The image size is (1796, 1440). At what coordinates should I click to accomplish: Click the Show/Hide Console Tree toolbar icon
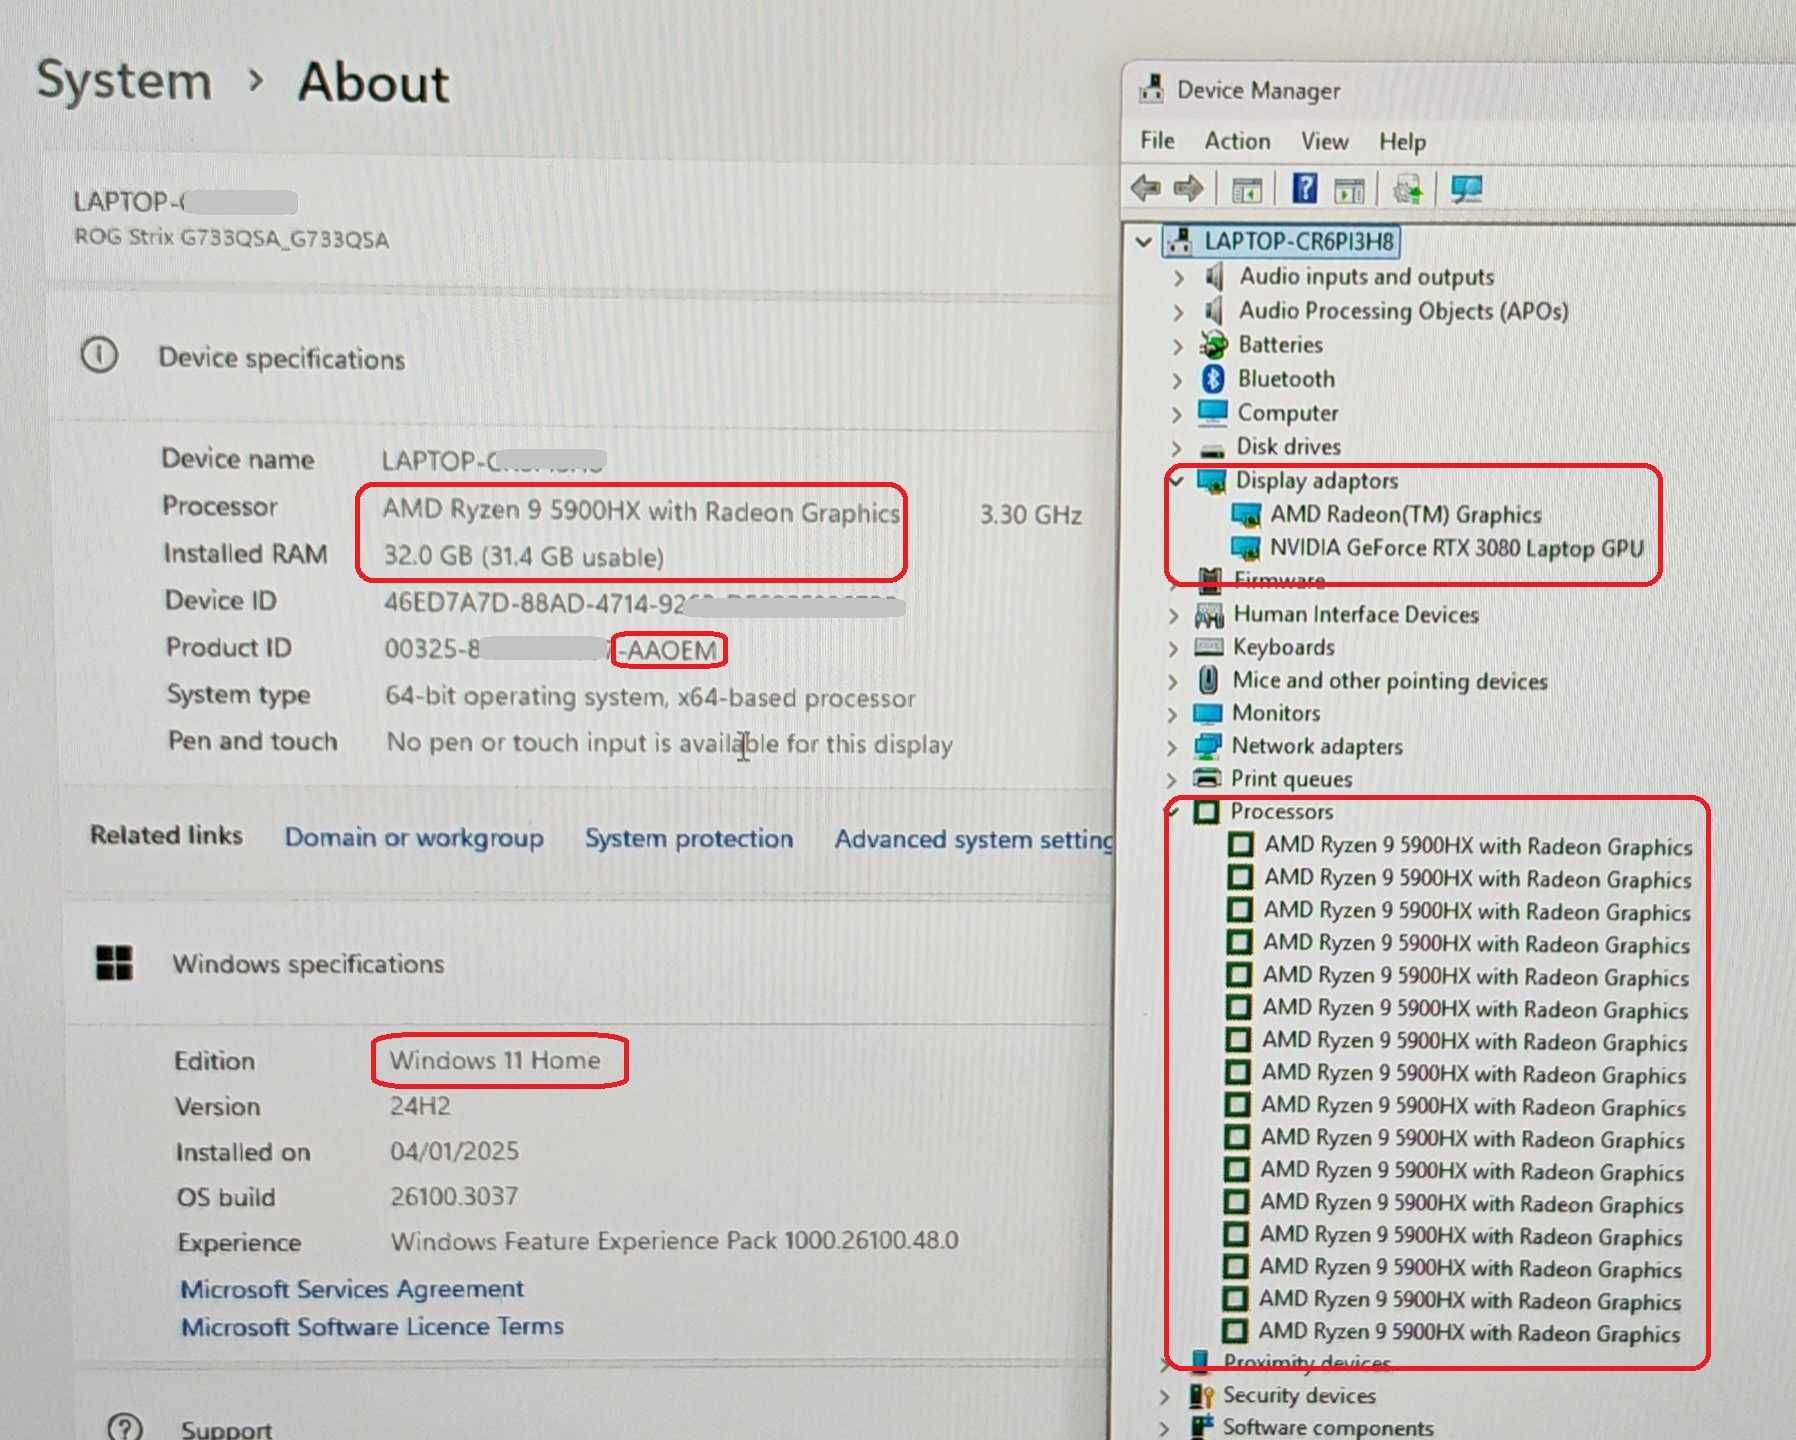click(1247, 189)
